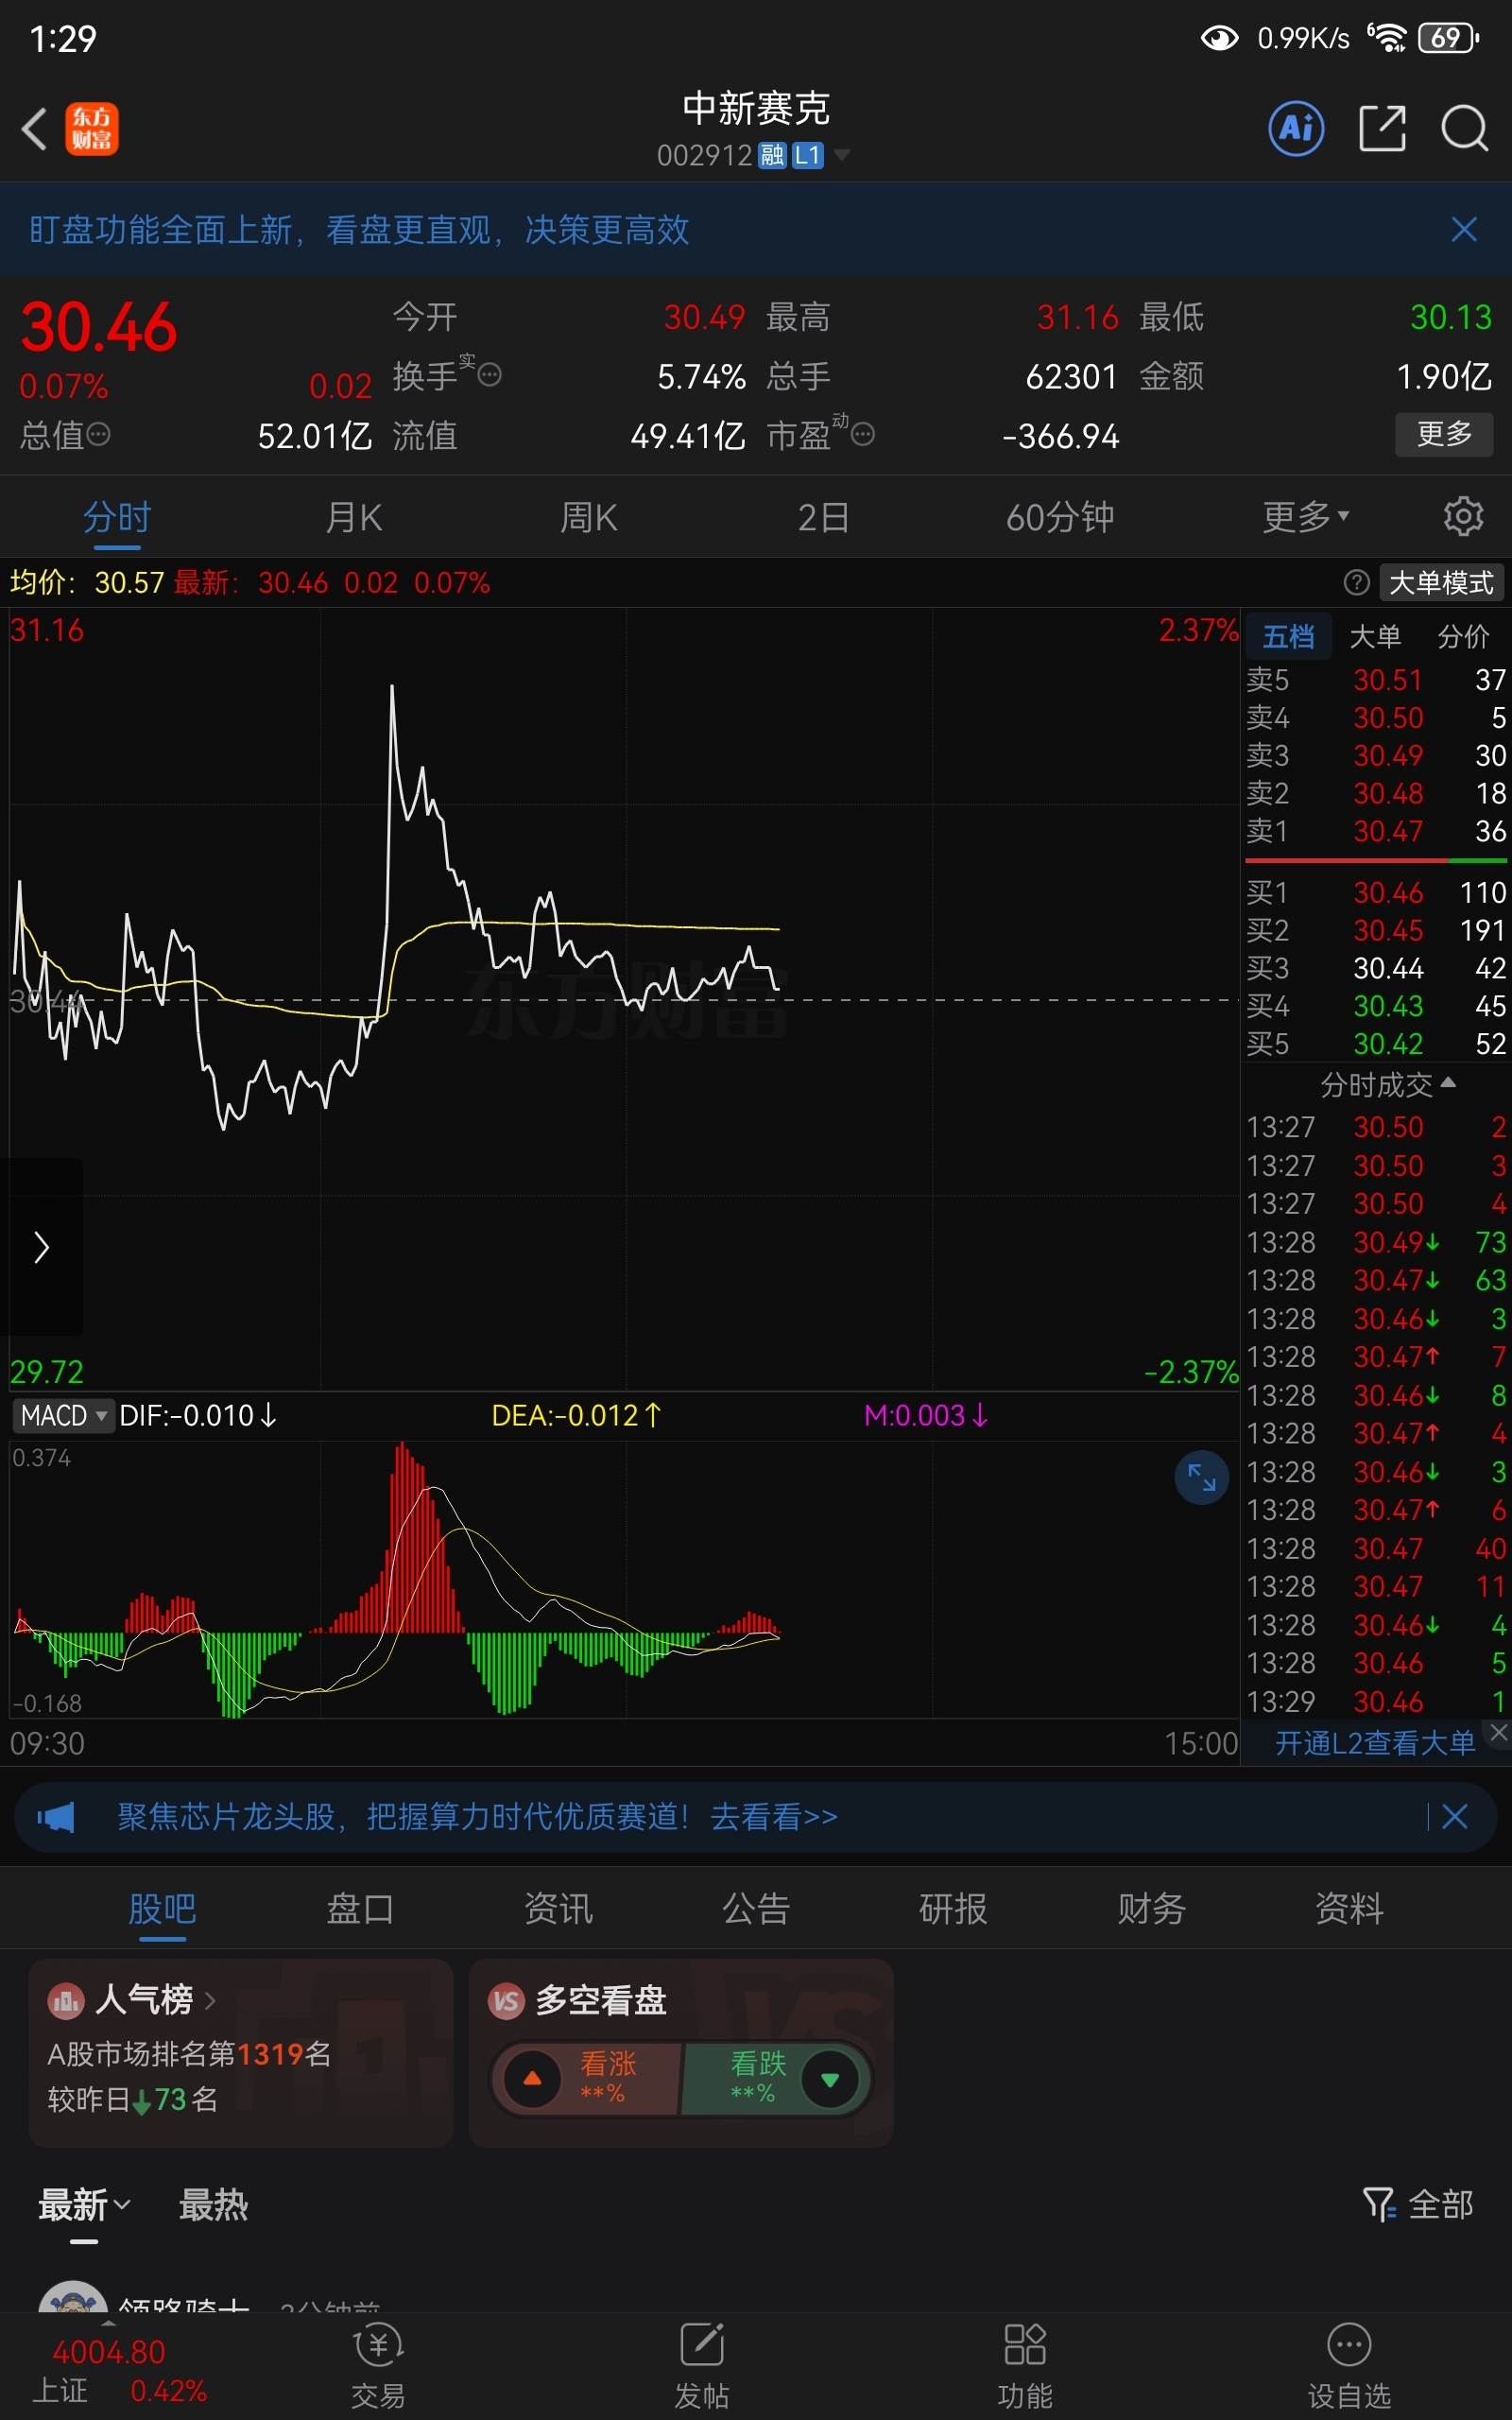
Task: Open the Ai assistant icon
Action: point(1296,128)
